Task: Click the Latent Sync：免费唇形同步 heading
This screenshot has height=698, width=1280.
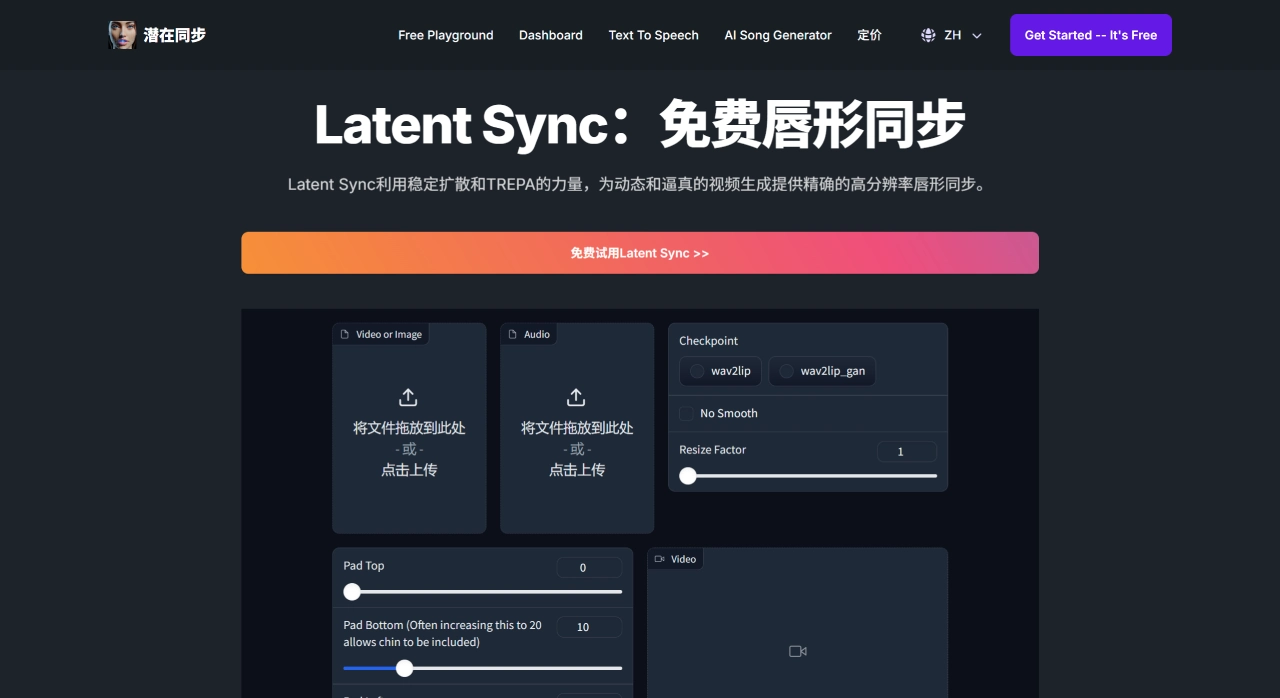Action: (640, 124)
